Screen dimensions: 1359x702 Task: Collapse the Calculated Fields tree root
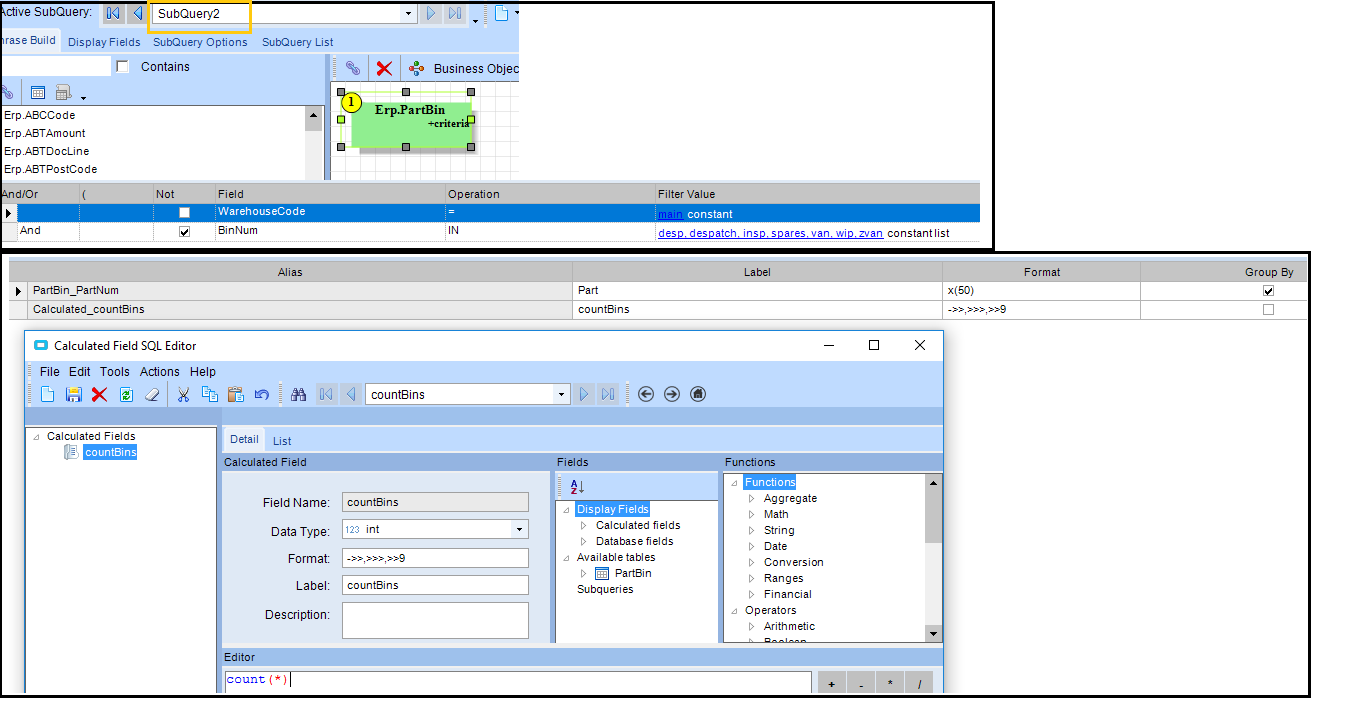36,436
